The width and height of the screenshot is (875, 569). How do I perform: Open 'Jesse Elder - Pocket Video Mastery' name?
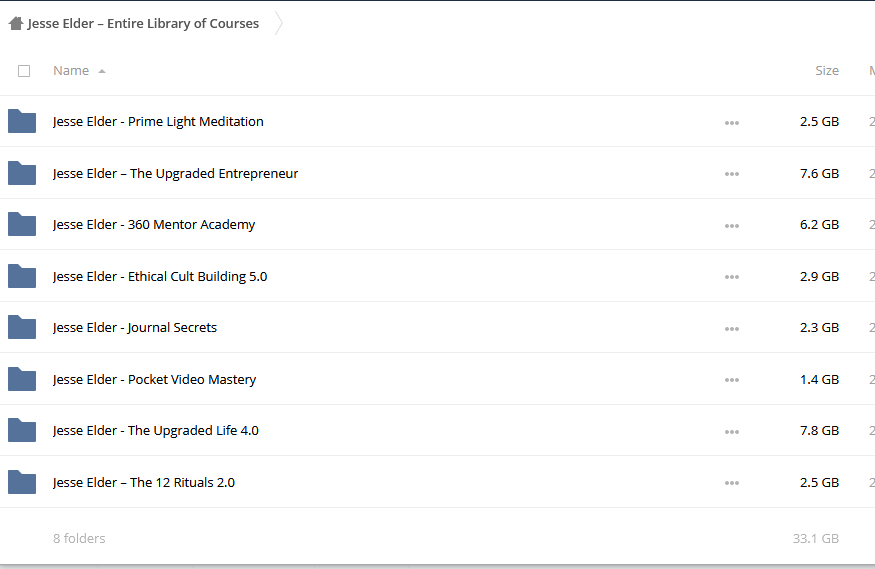click(154, 380)
